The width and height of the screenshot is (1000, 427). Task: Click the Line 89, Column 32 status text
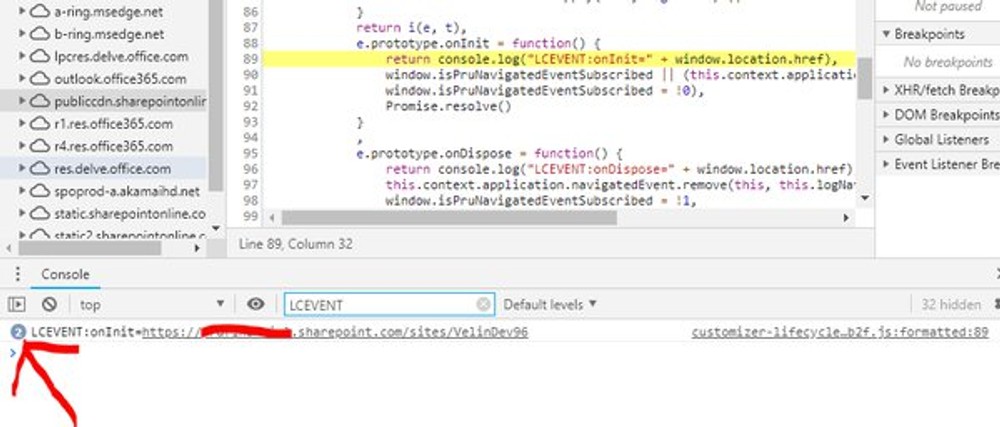tap(295, 244)
